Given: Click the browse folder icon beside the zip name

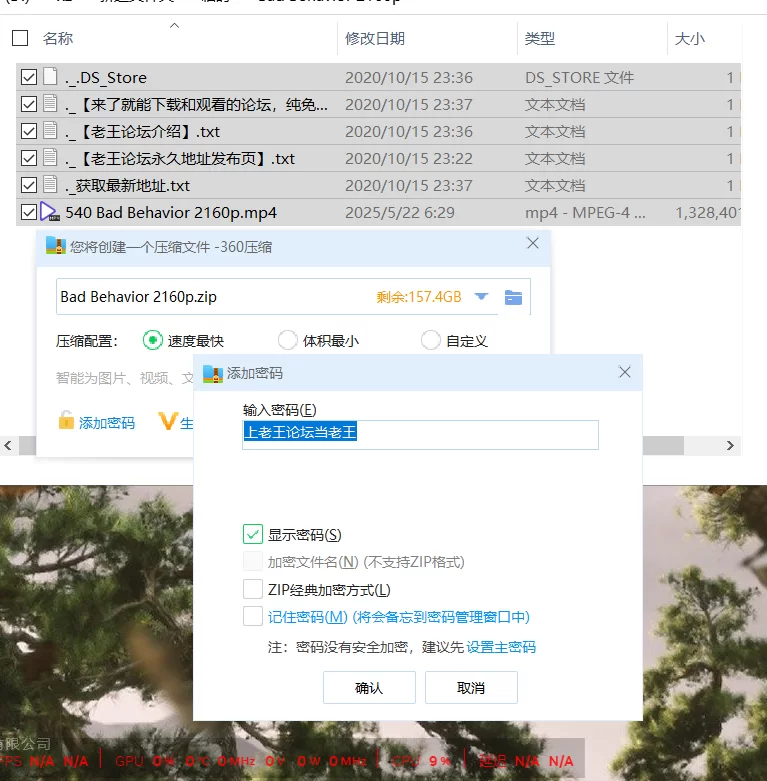Looking at the screenshot, I should point(513,297).
